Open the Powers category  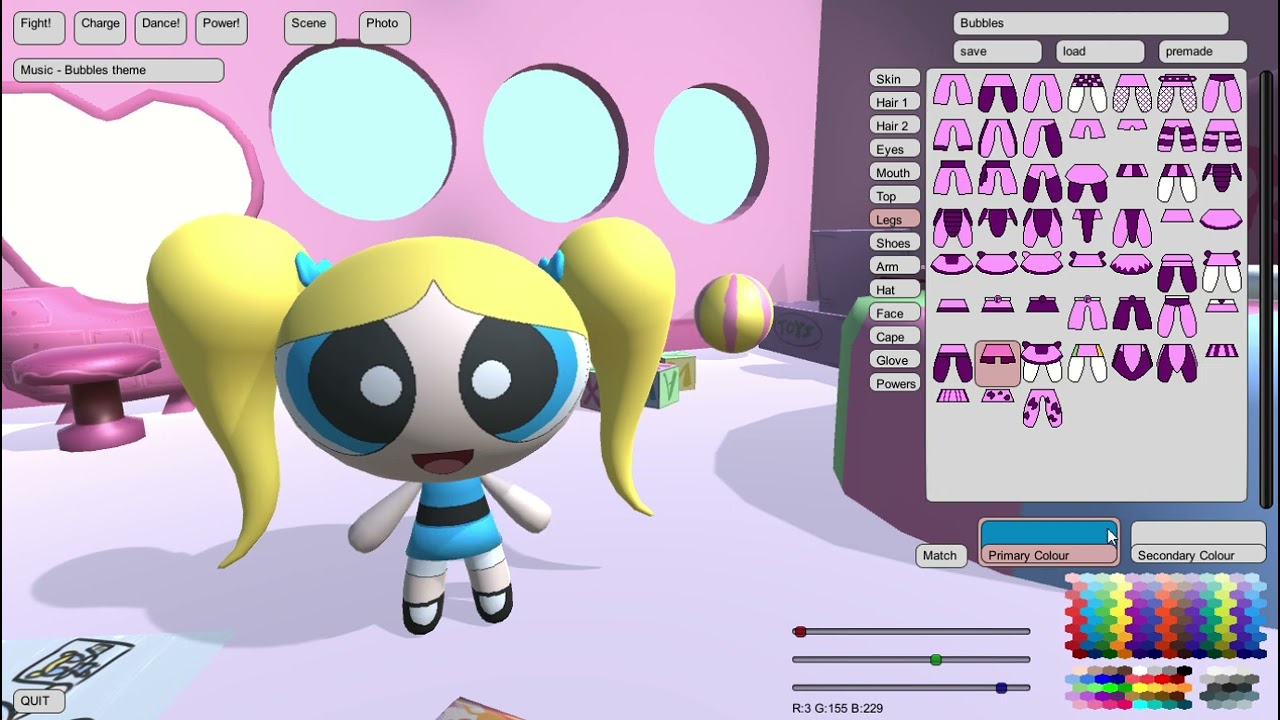tap(895, 384)
